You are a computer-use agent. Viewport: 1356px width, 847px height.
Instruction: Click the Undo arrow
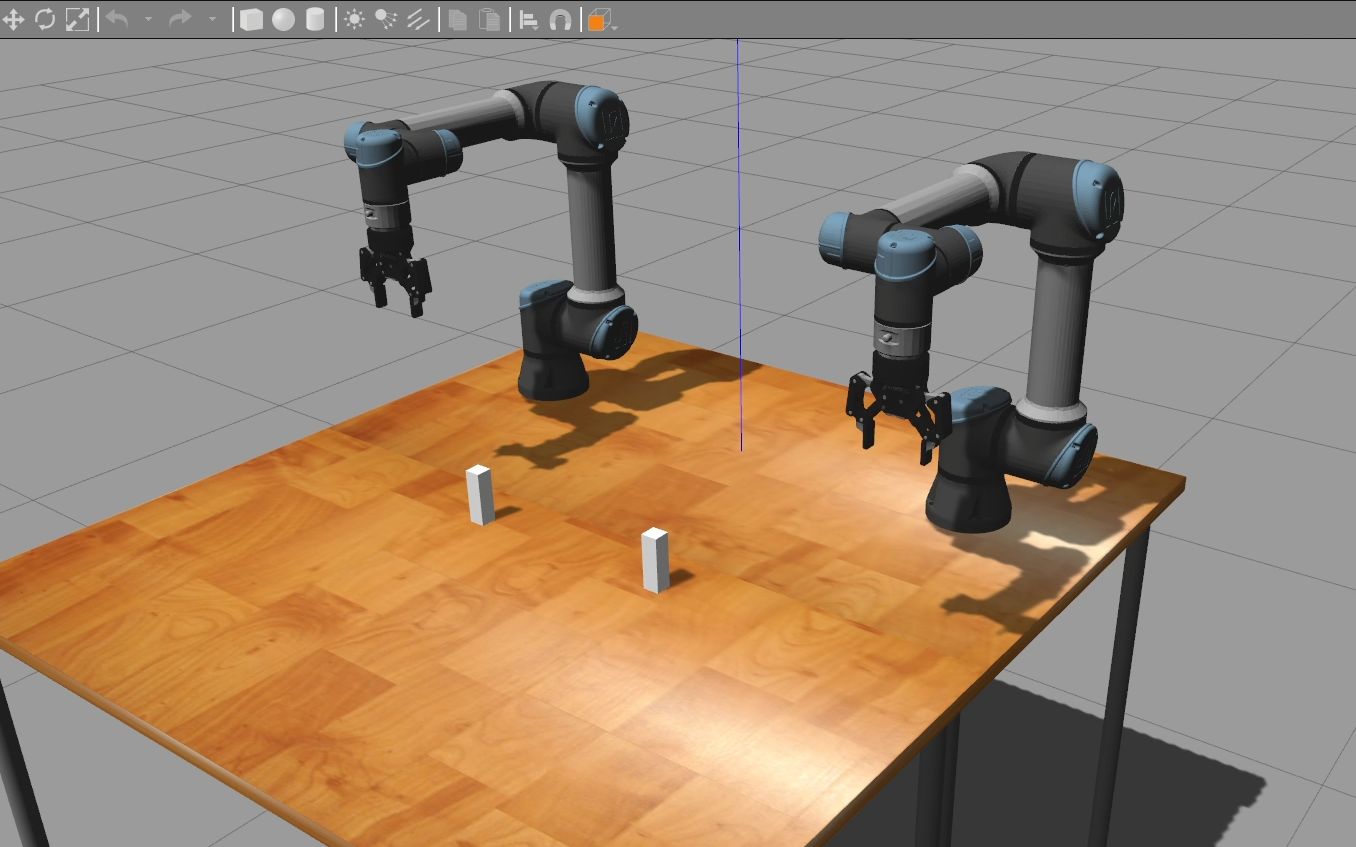click(x=117, y=19)
